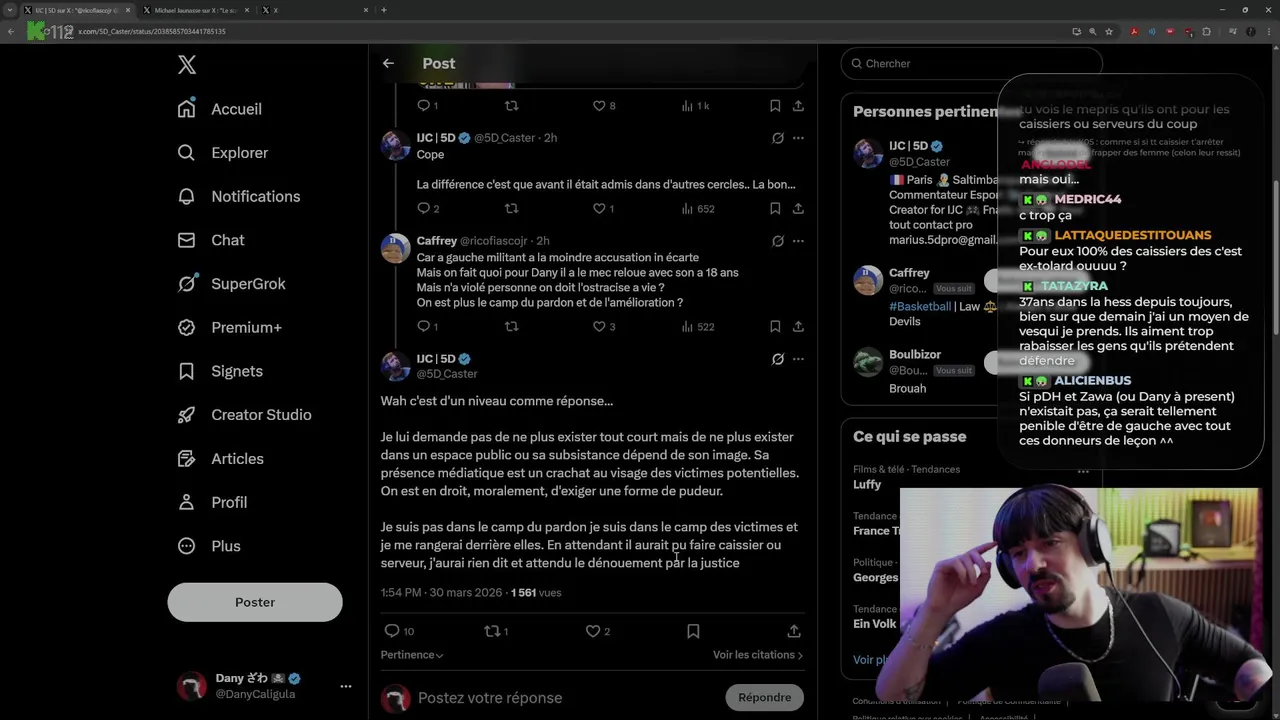This screenshot has height=720, width=1280.
Task: Open Signets bookmarks page
Action: (x=220, y=371)
